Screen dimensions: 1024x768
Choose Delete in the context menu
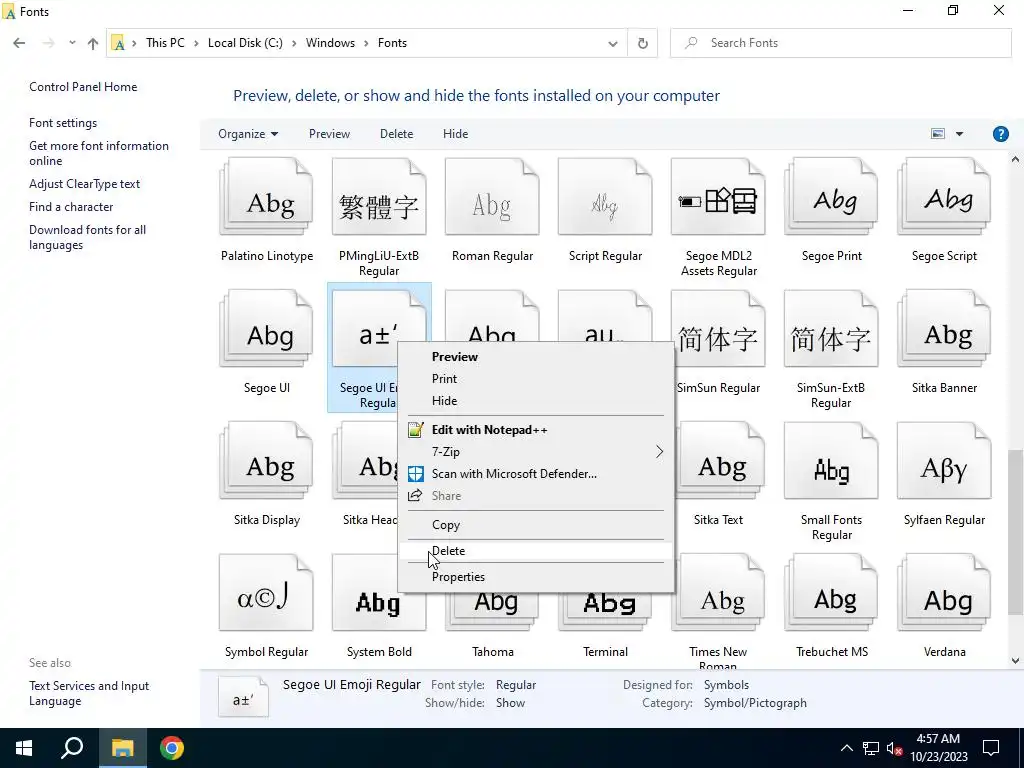tap(536, 551)
